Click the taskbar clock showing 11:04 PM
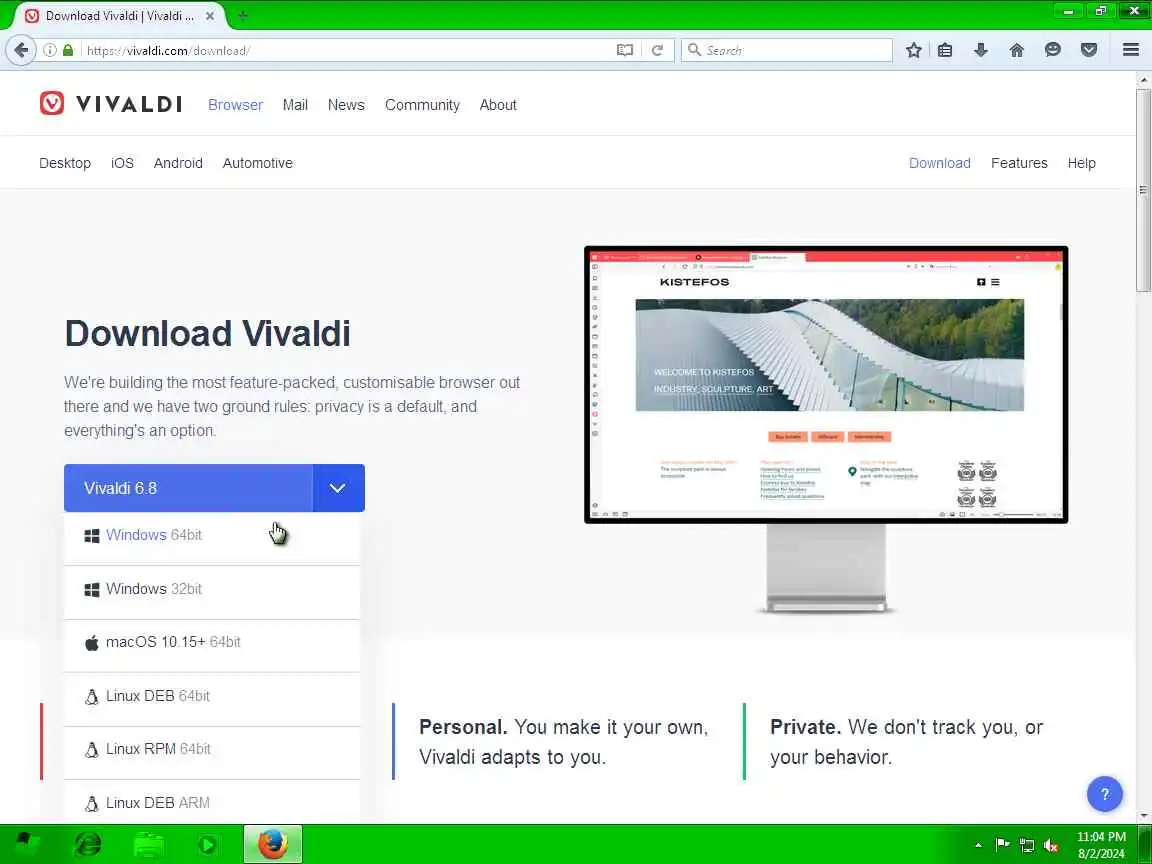Screen dimensions: 1152x864 point(1101,845)
